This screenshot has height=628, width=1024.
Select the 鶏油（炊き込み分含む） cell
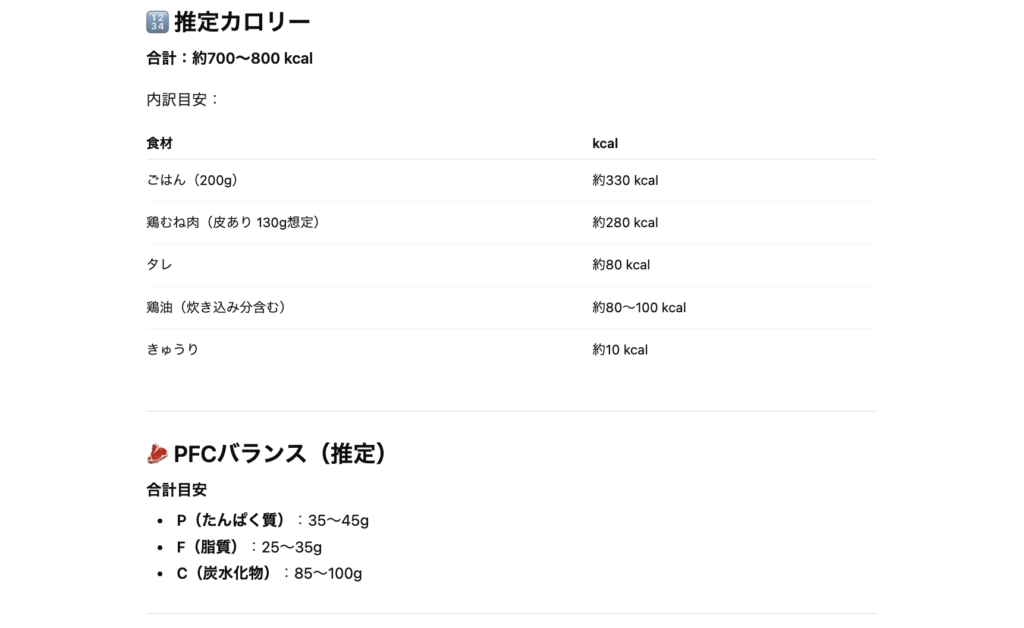coord(216,308)
